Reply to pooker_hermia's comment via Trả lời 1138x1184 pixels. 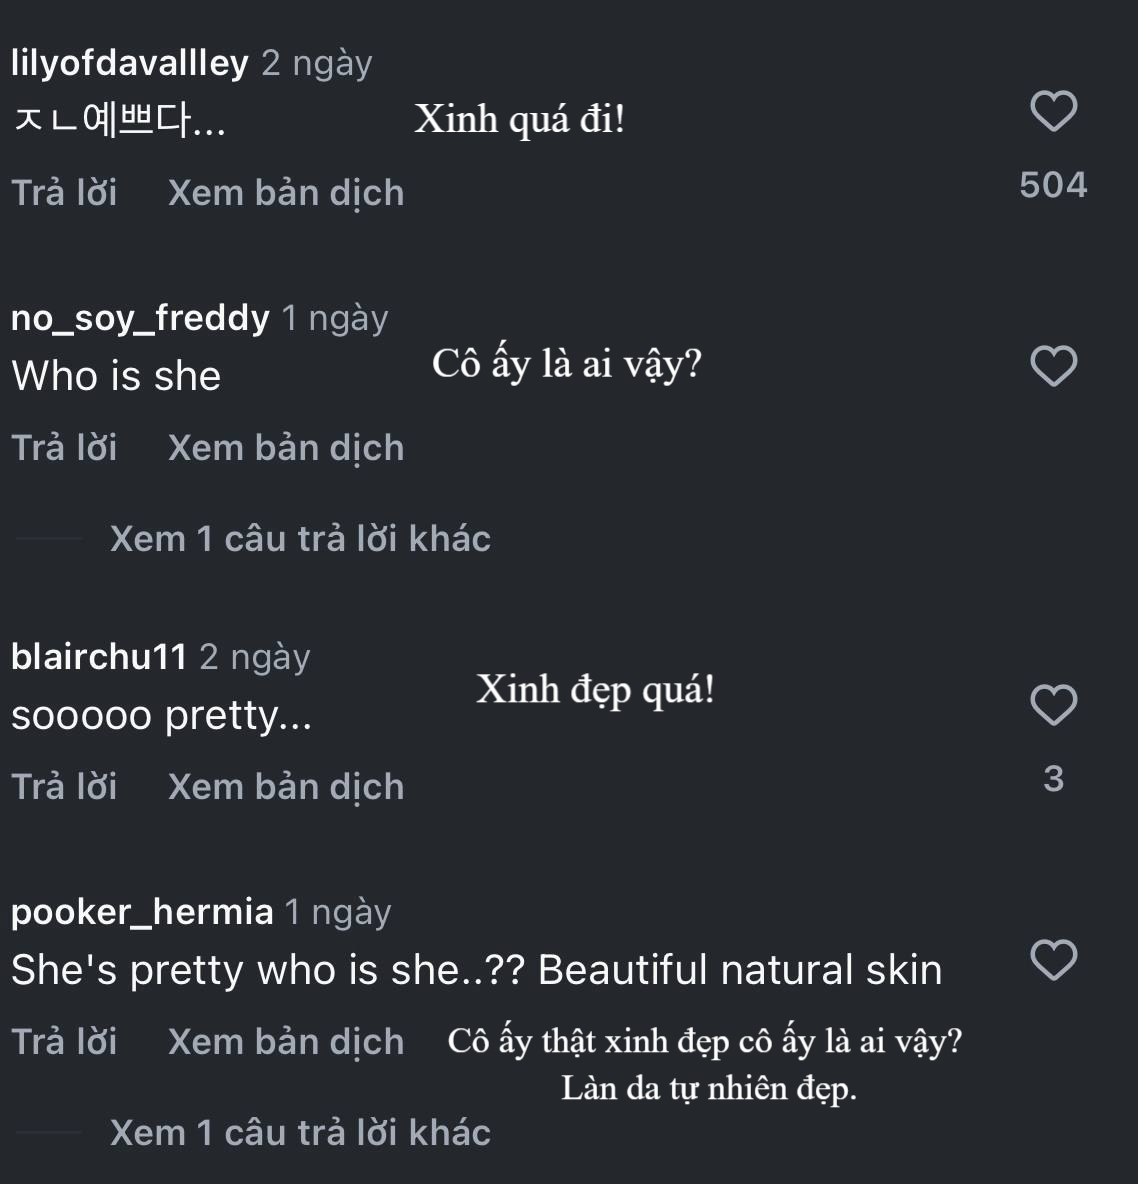coord(63,1041)
